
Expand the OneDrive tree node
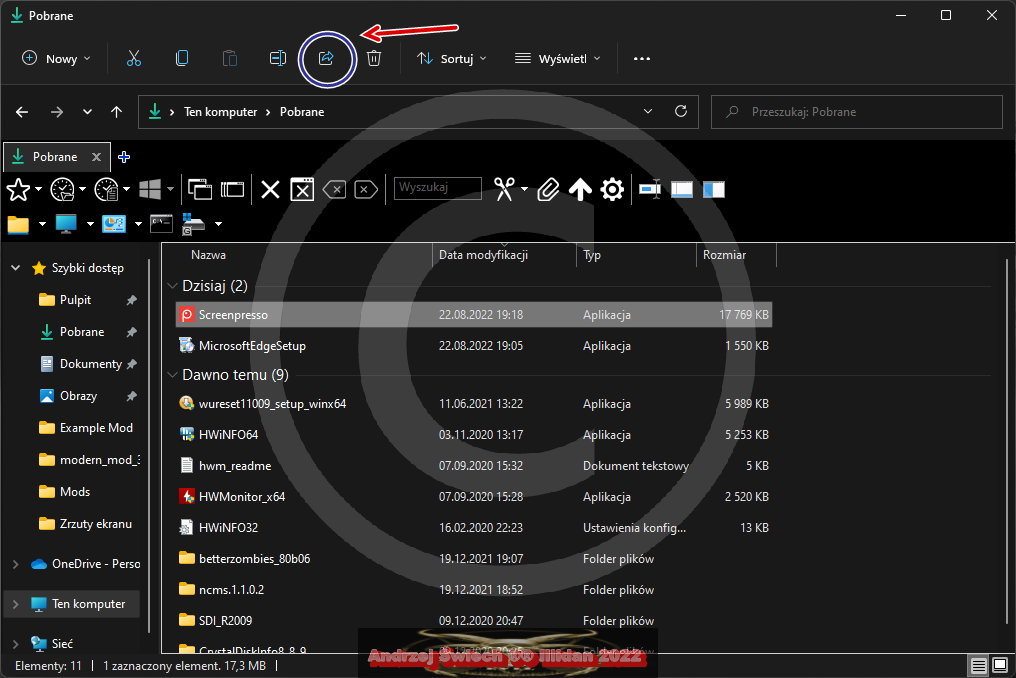click(x=16, y=564)
